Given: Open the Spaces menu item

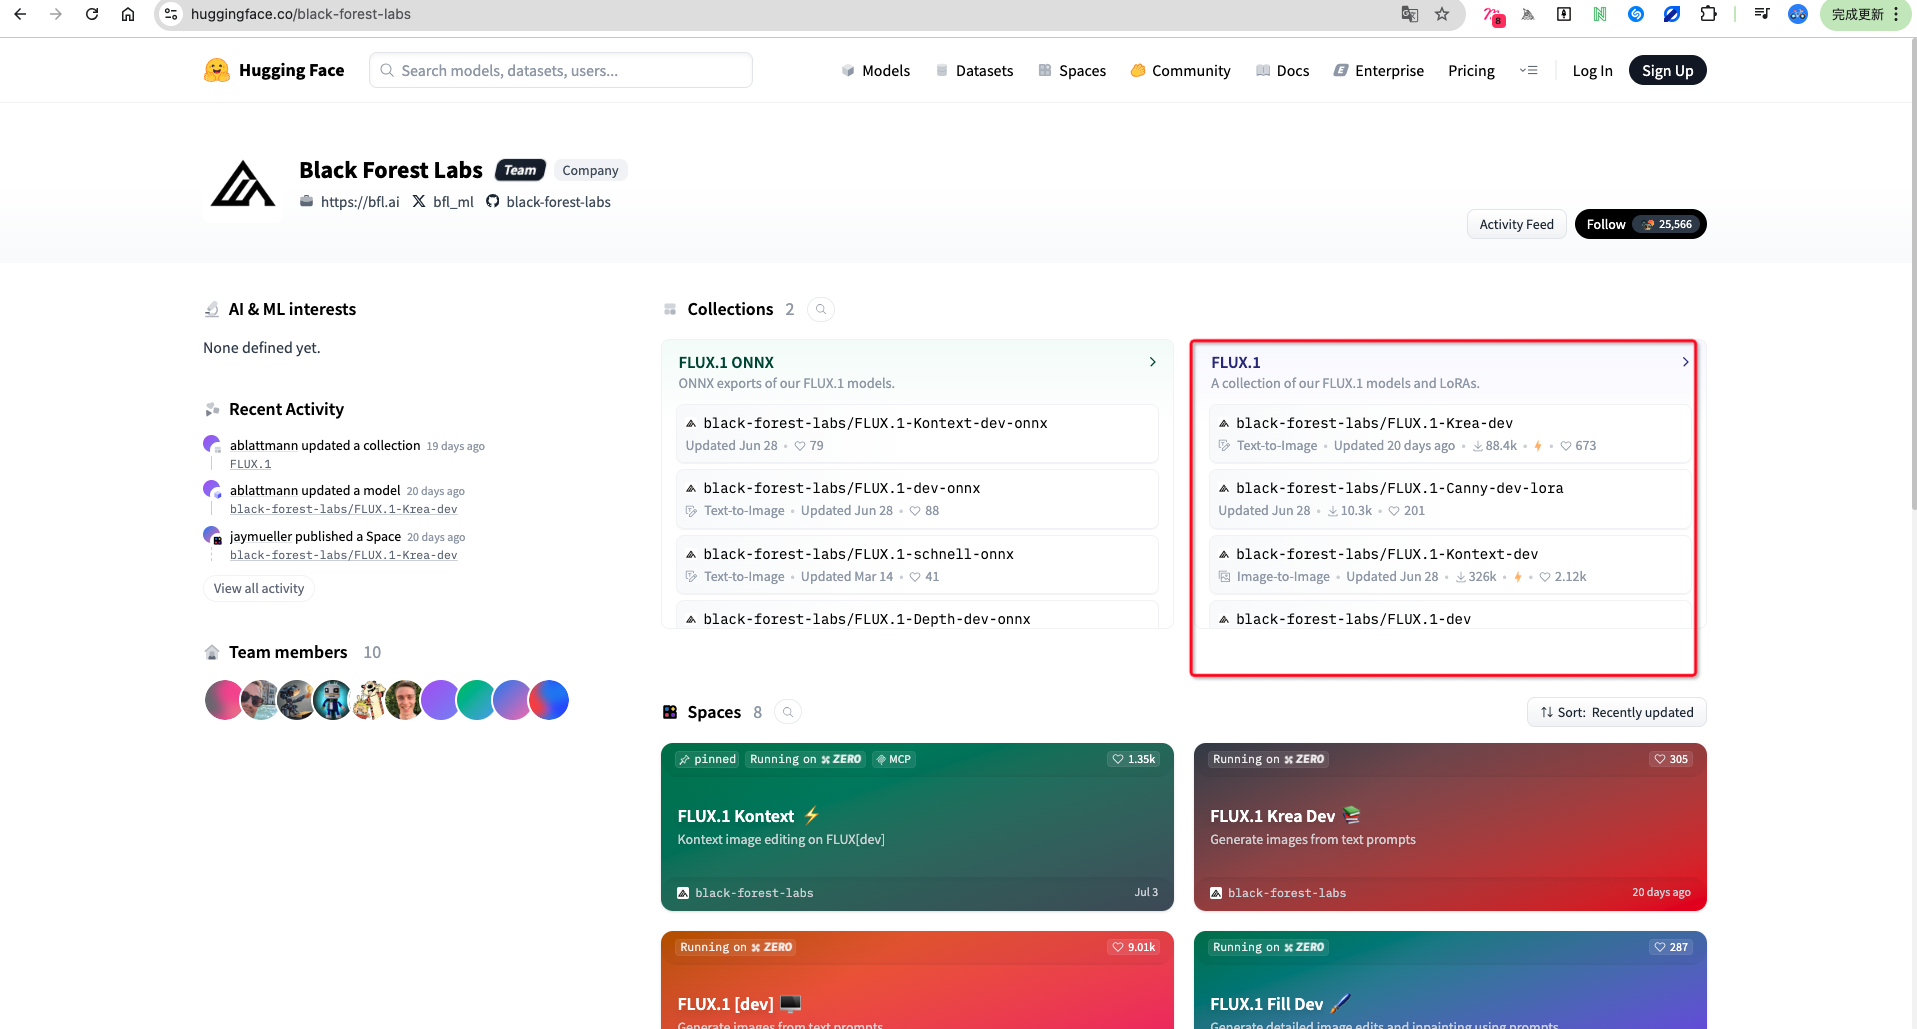Looking at the screenshot, I should click(x=1072, y=70).
